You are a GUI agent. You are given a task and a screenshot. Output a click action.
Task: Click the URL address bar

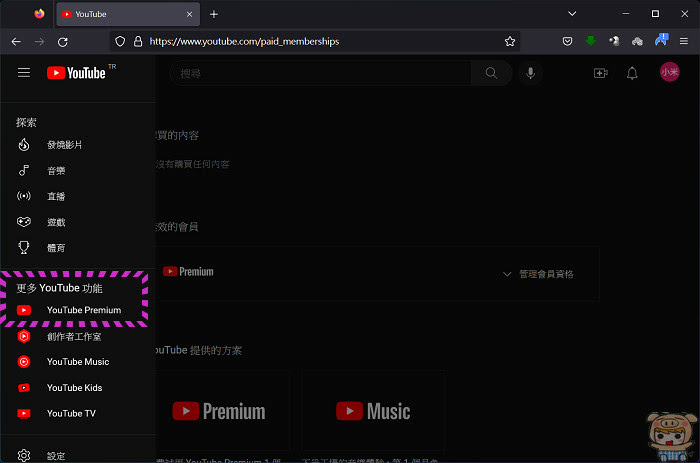315,42
